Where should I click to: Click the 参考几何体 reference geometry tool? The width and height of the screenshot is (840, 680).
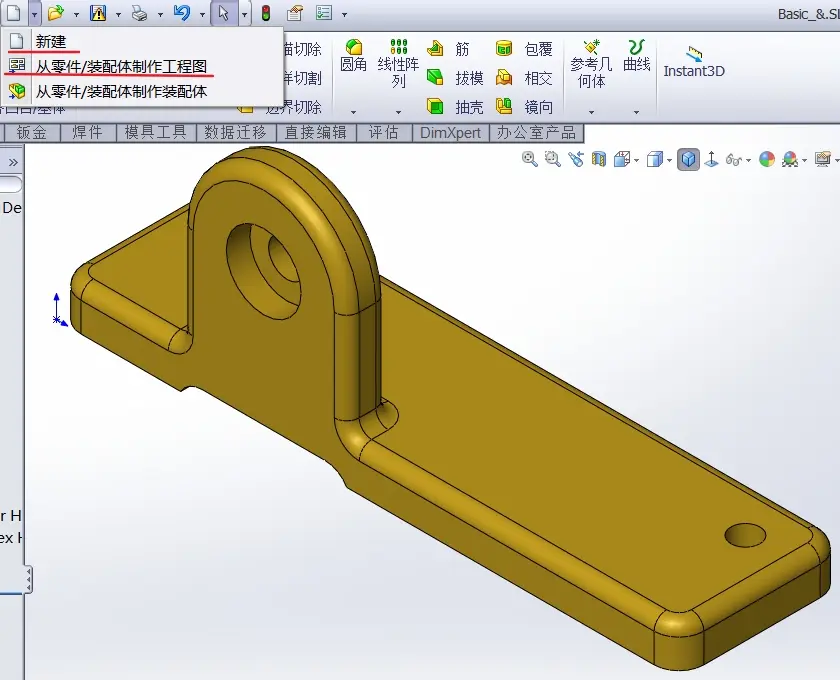591,64
